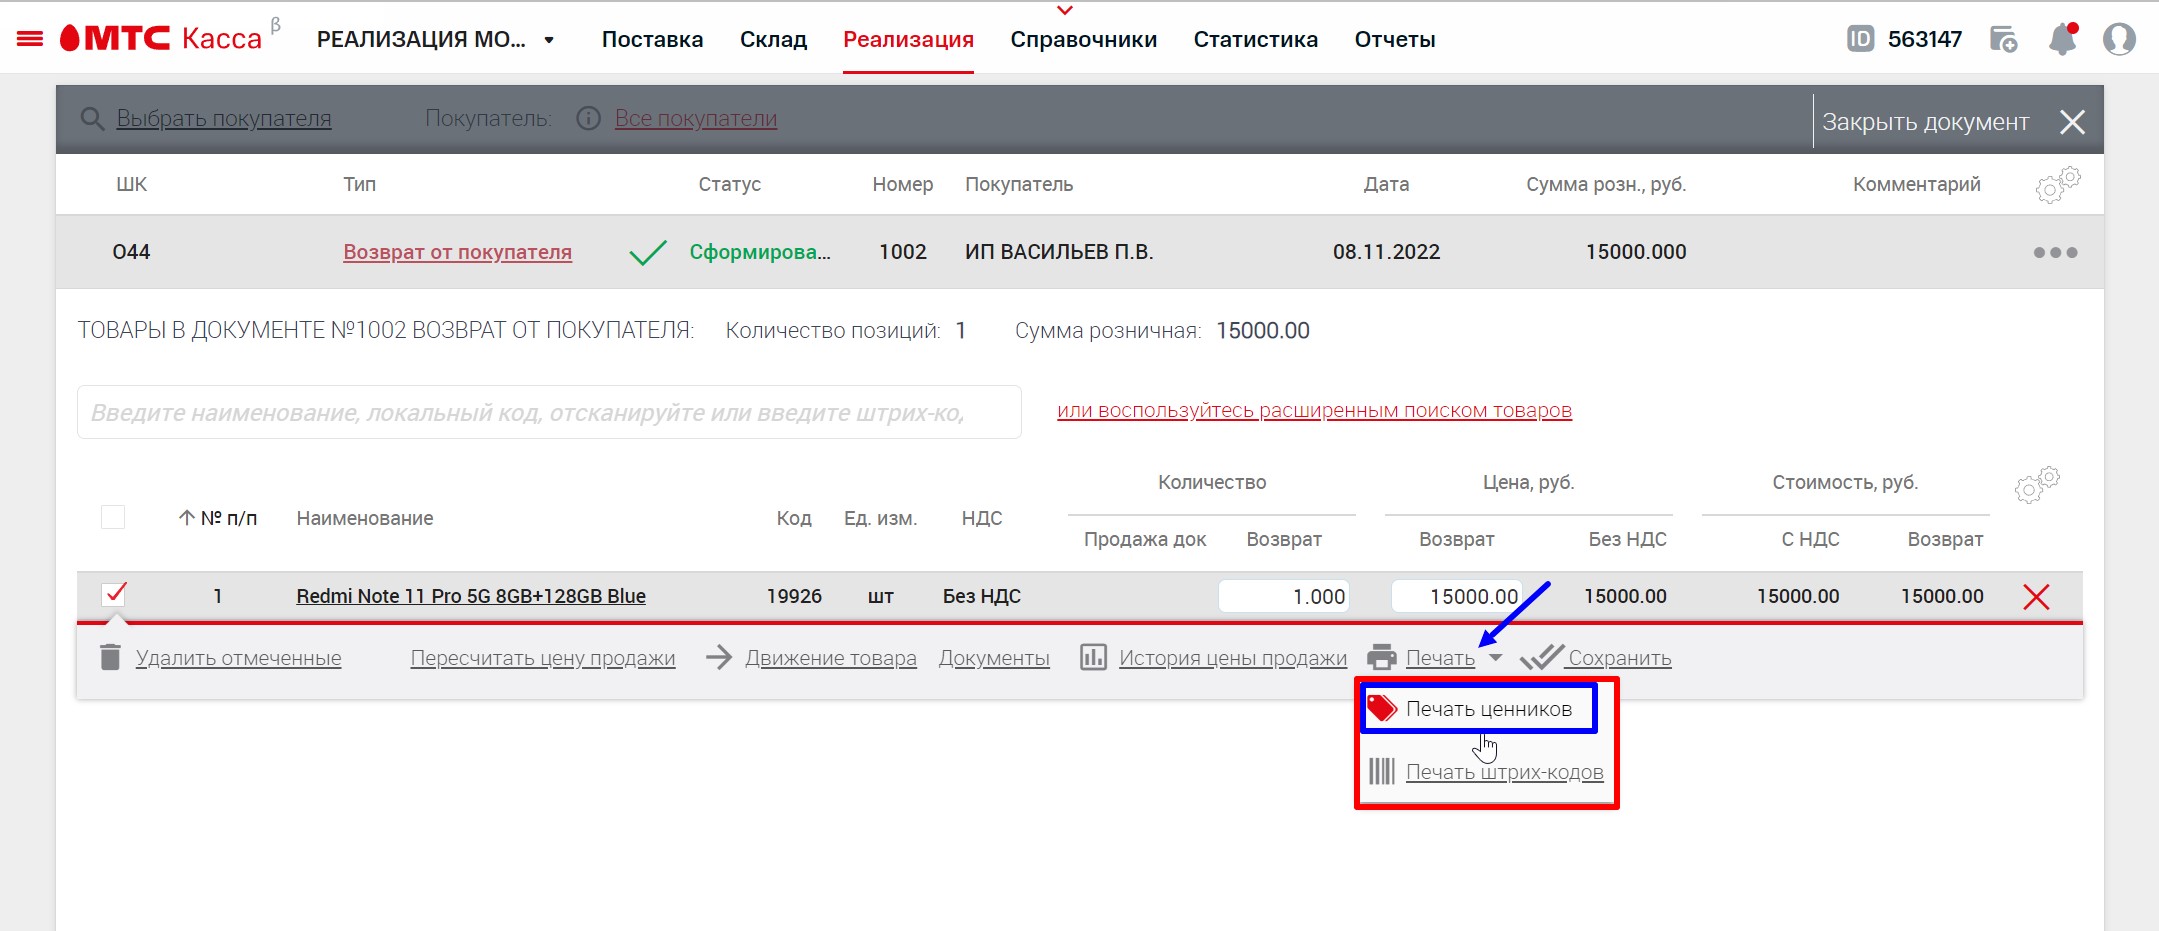Open the advanced product search link
This screenshot has width=2159, height=931.
pos(1314,410)
